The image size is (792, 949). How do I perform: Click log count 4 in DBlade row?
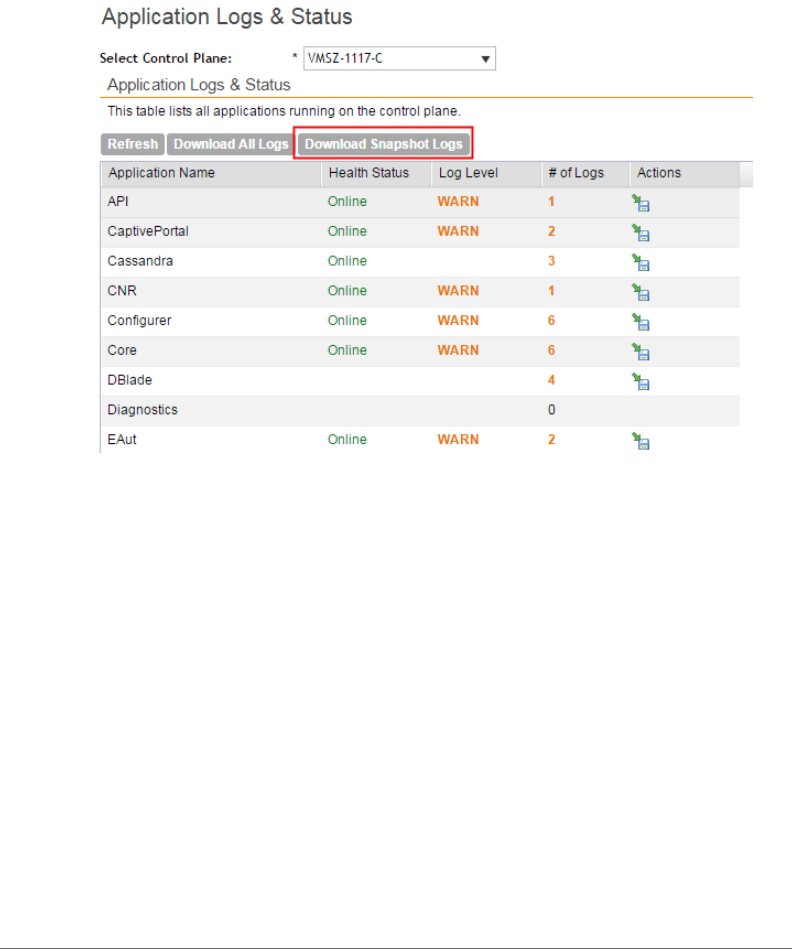click(551, 379)
